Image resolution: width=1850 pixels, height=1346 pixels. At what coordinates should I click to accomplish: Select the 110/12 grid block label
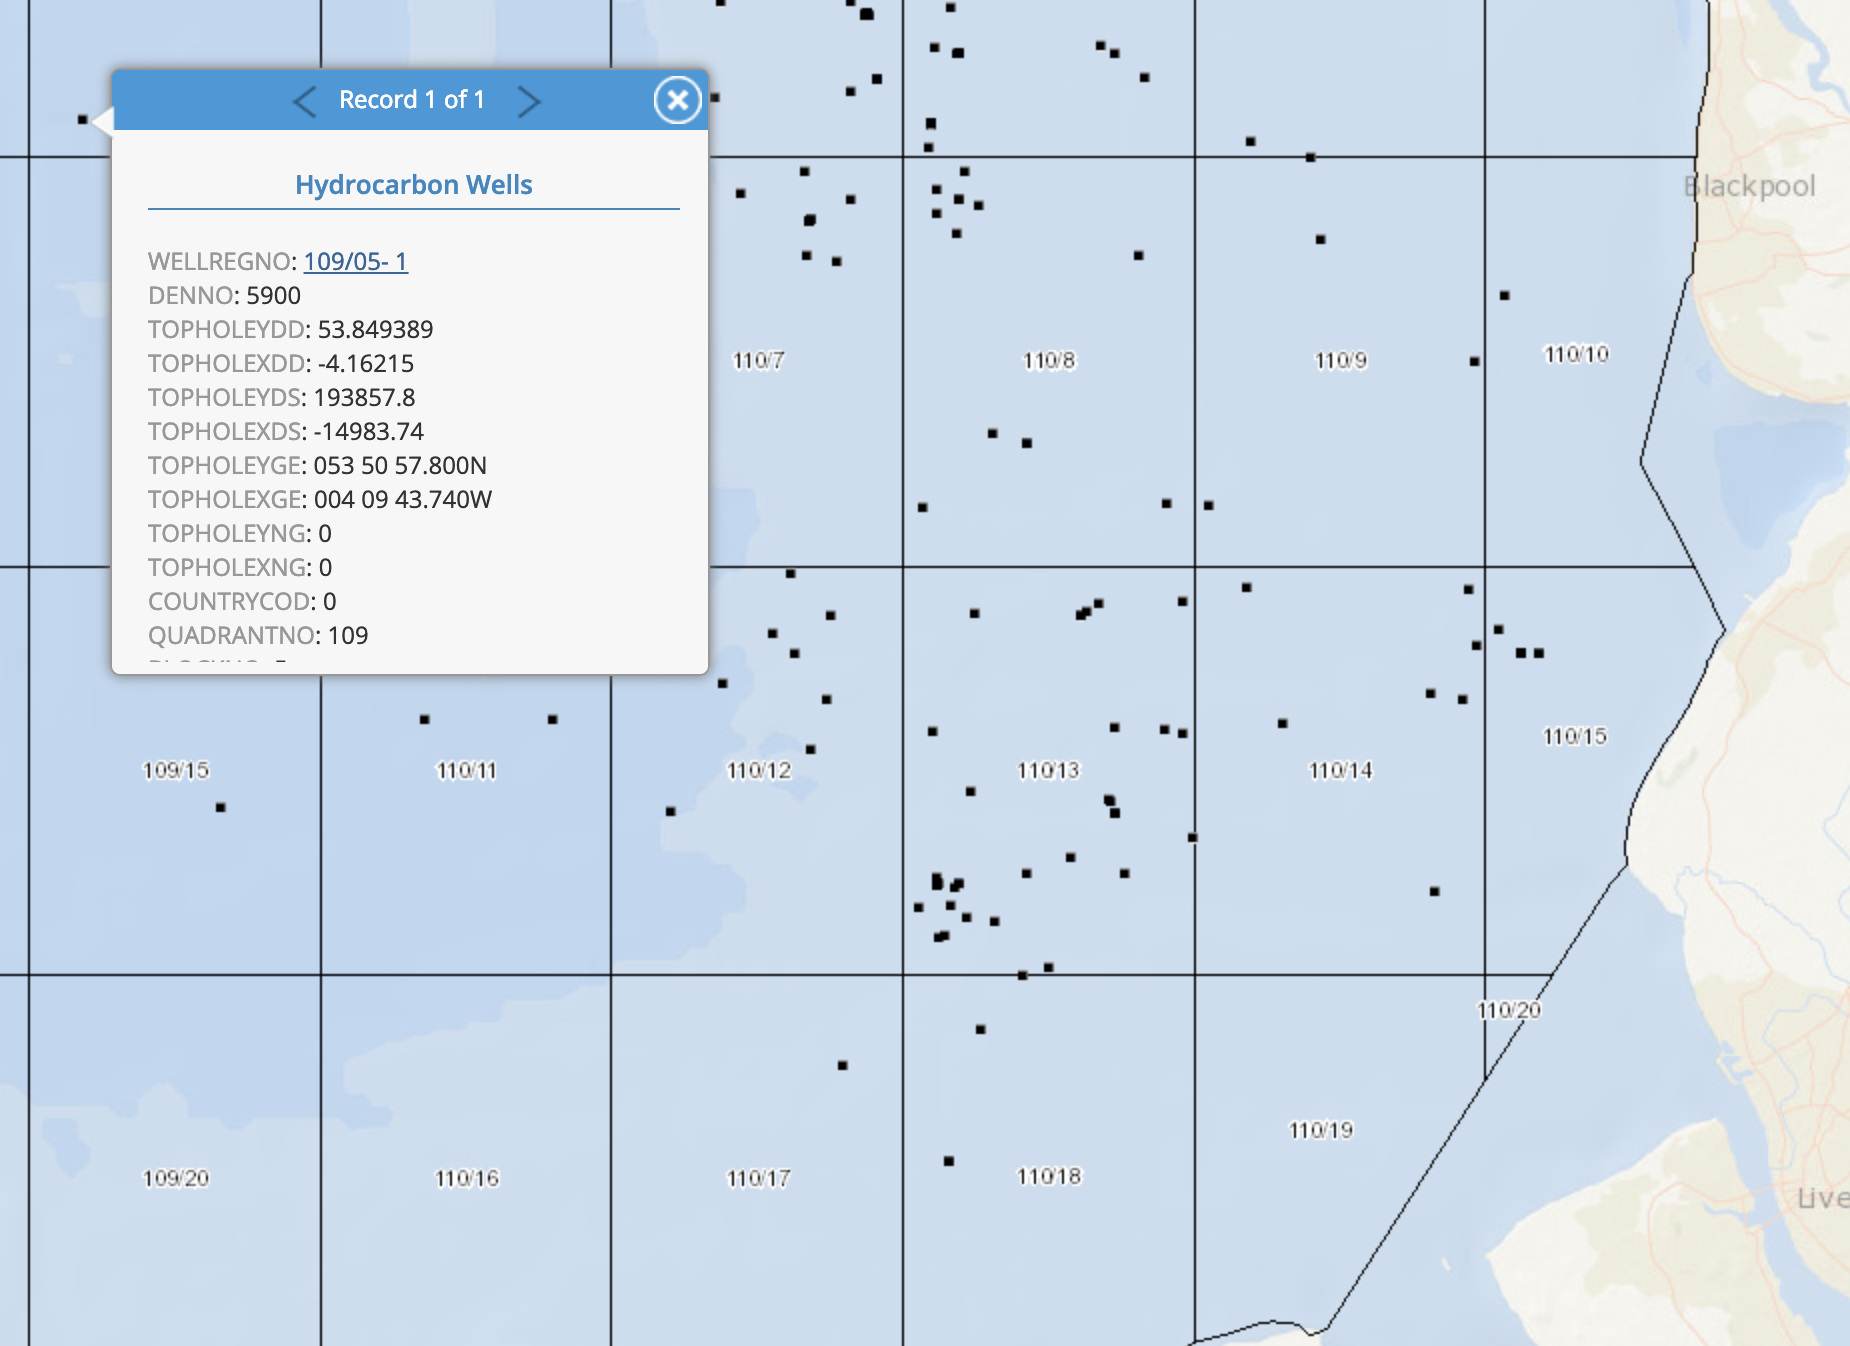(x=757, y=770)
